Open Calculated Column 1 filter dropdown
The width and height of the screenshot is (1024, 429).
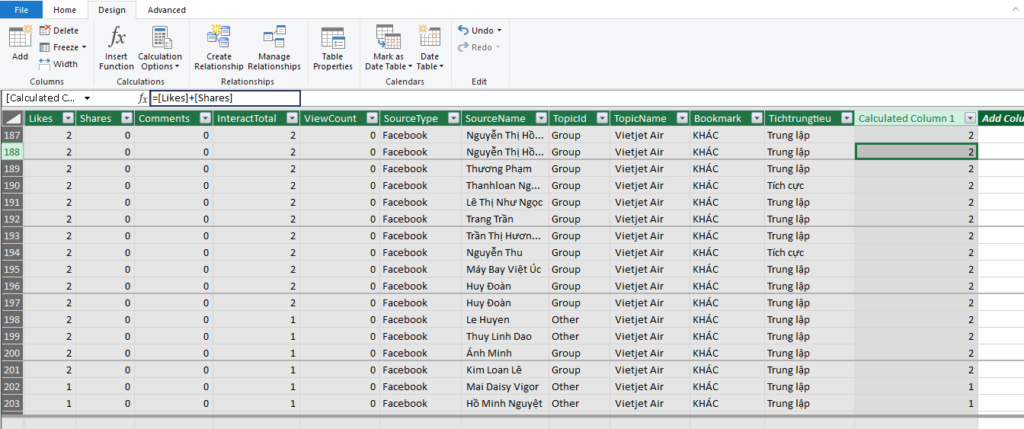[970, 118]
